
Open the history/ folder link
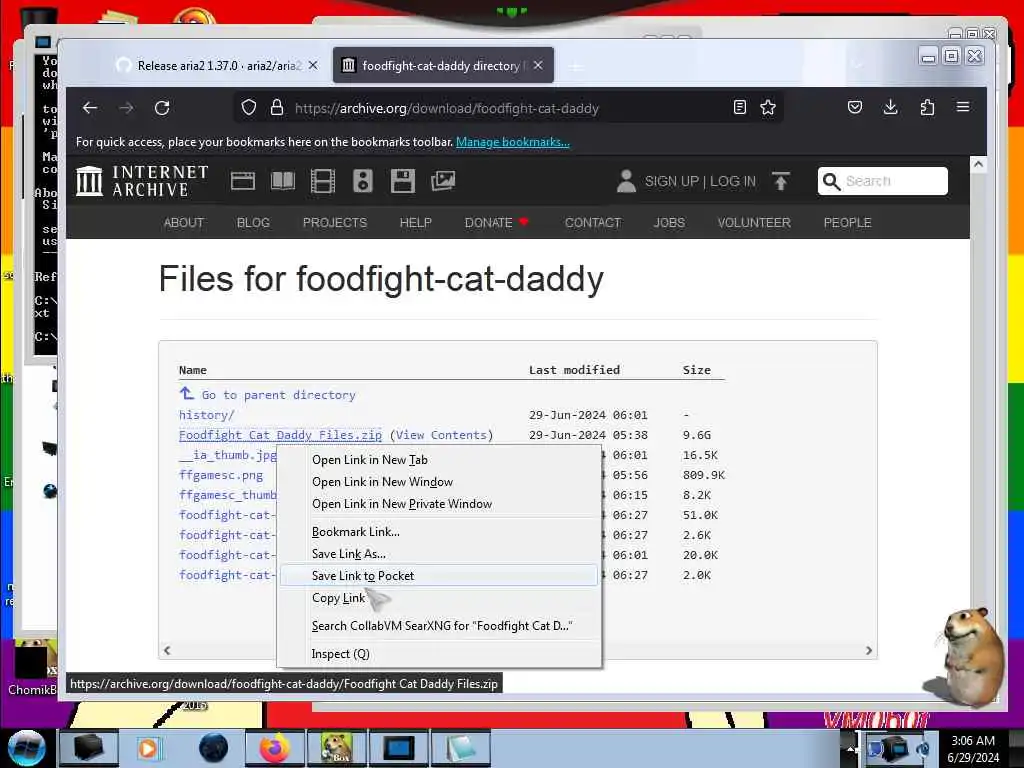pyautogui.click(x=206, y=415)
